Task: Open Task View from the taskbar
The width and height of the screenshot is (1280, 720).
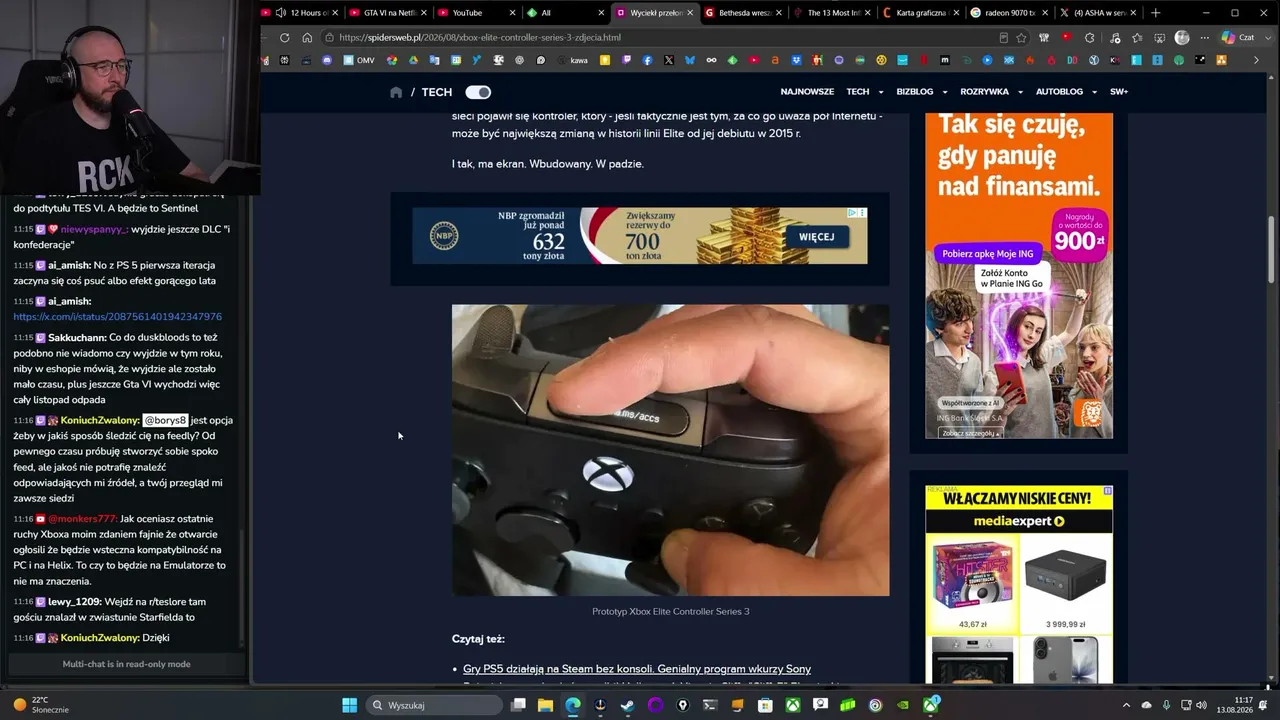Action: tap(518, 705)
